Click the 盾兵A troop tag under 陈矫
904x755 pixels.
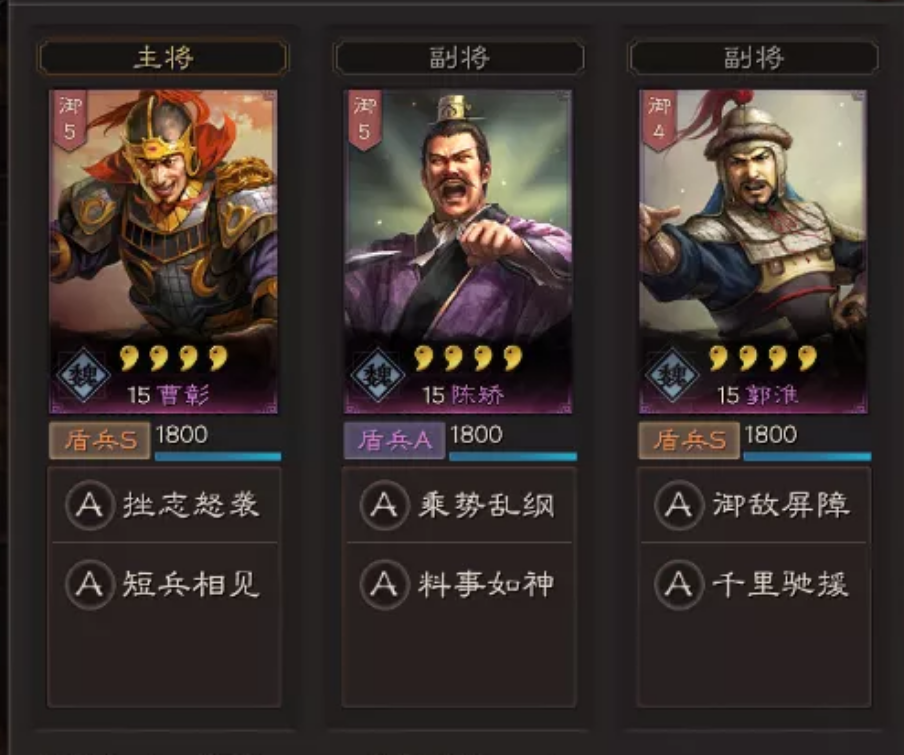tap(394, 440)
